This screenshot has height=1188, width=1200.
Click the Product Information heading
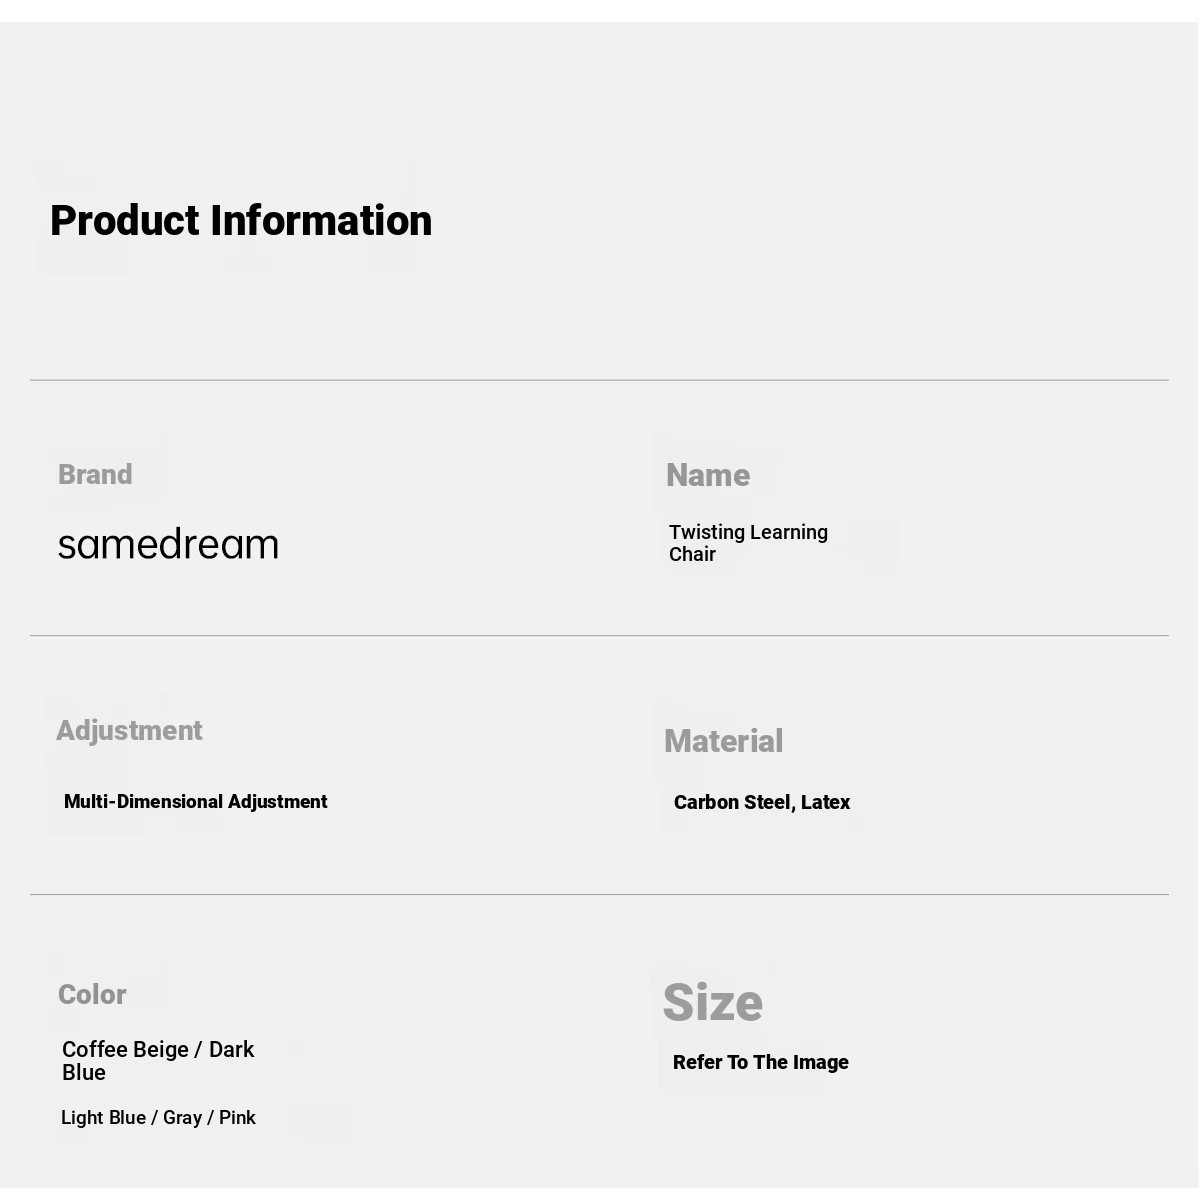[241, 221]
